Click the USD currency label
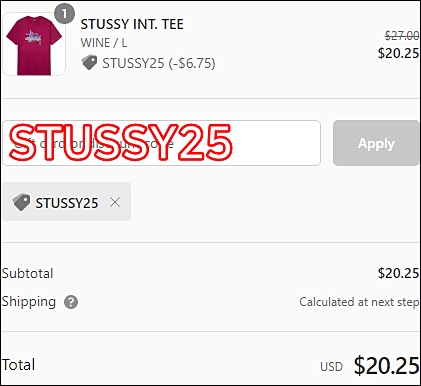421x386 pixels. pos(331,367)
